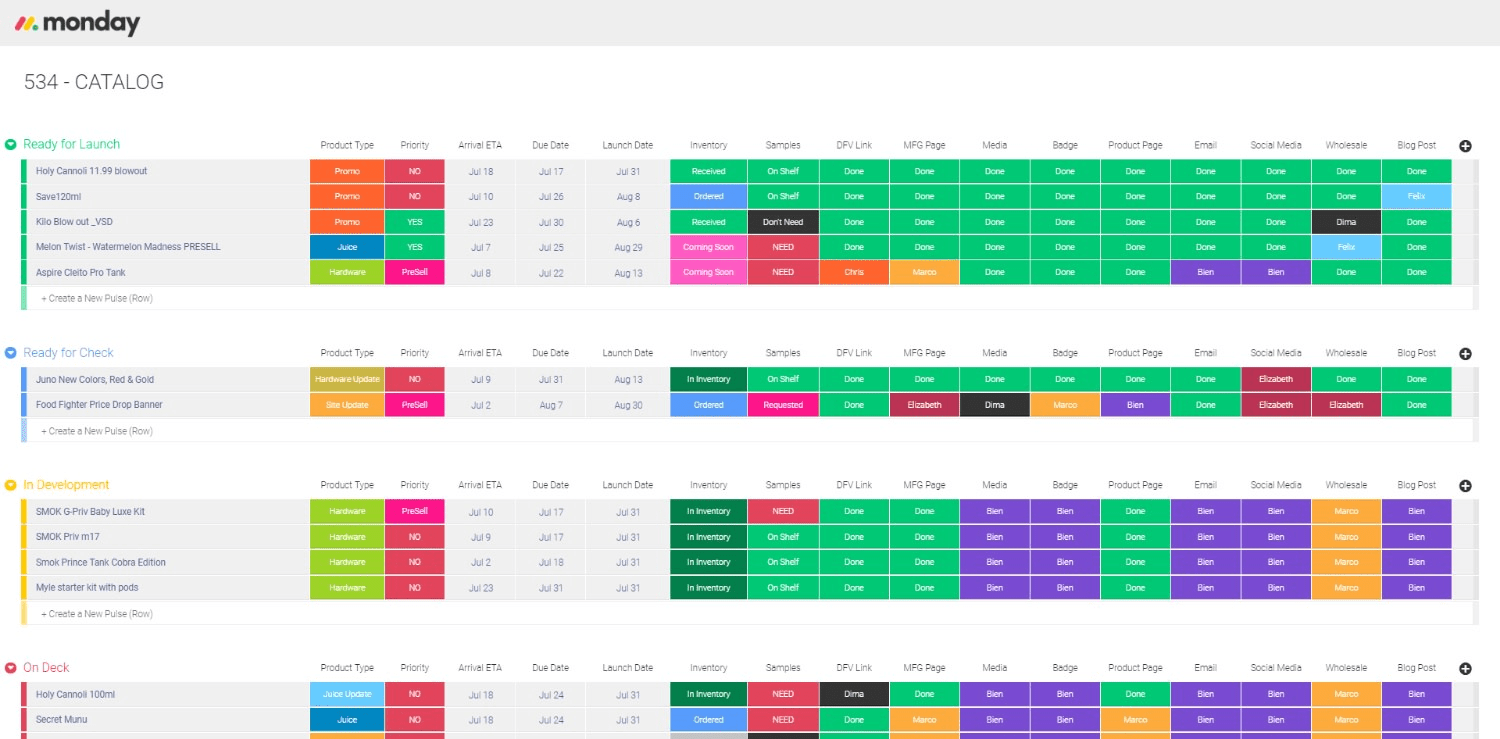Change Marco Wholesale cell for SMOK Priv m17

coord(1346,537)
